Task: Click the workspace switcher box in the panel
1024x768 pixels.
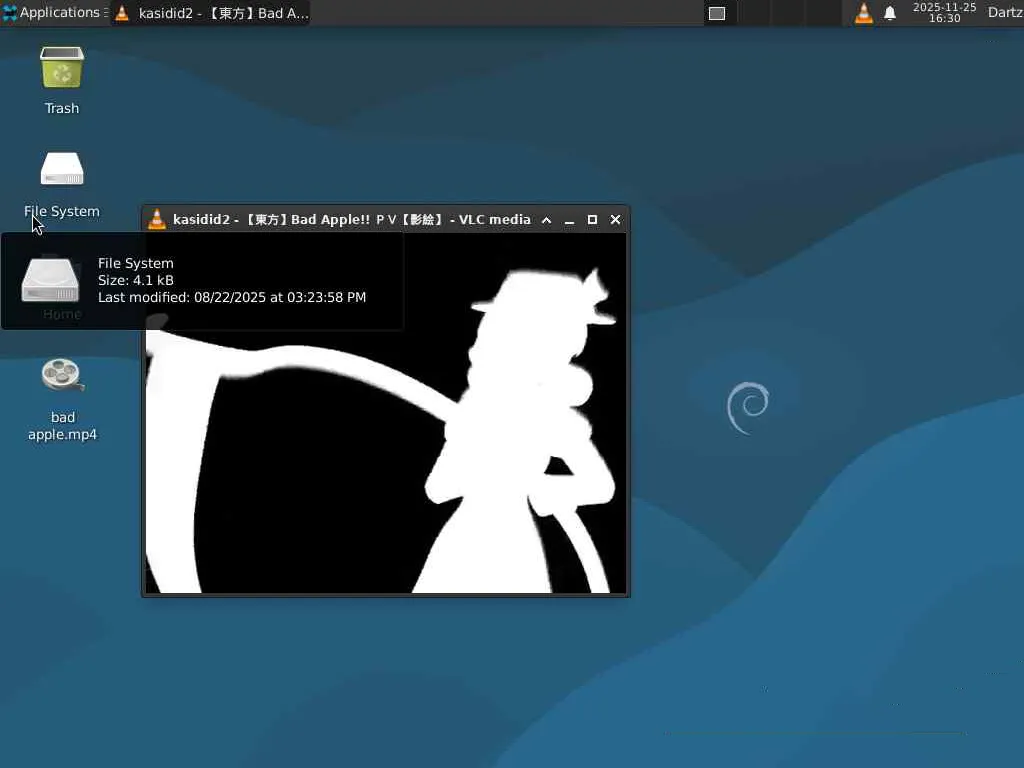Action: tap(717, 13)
